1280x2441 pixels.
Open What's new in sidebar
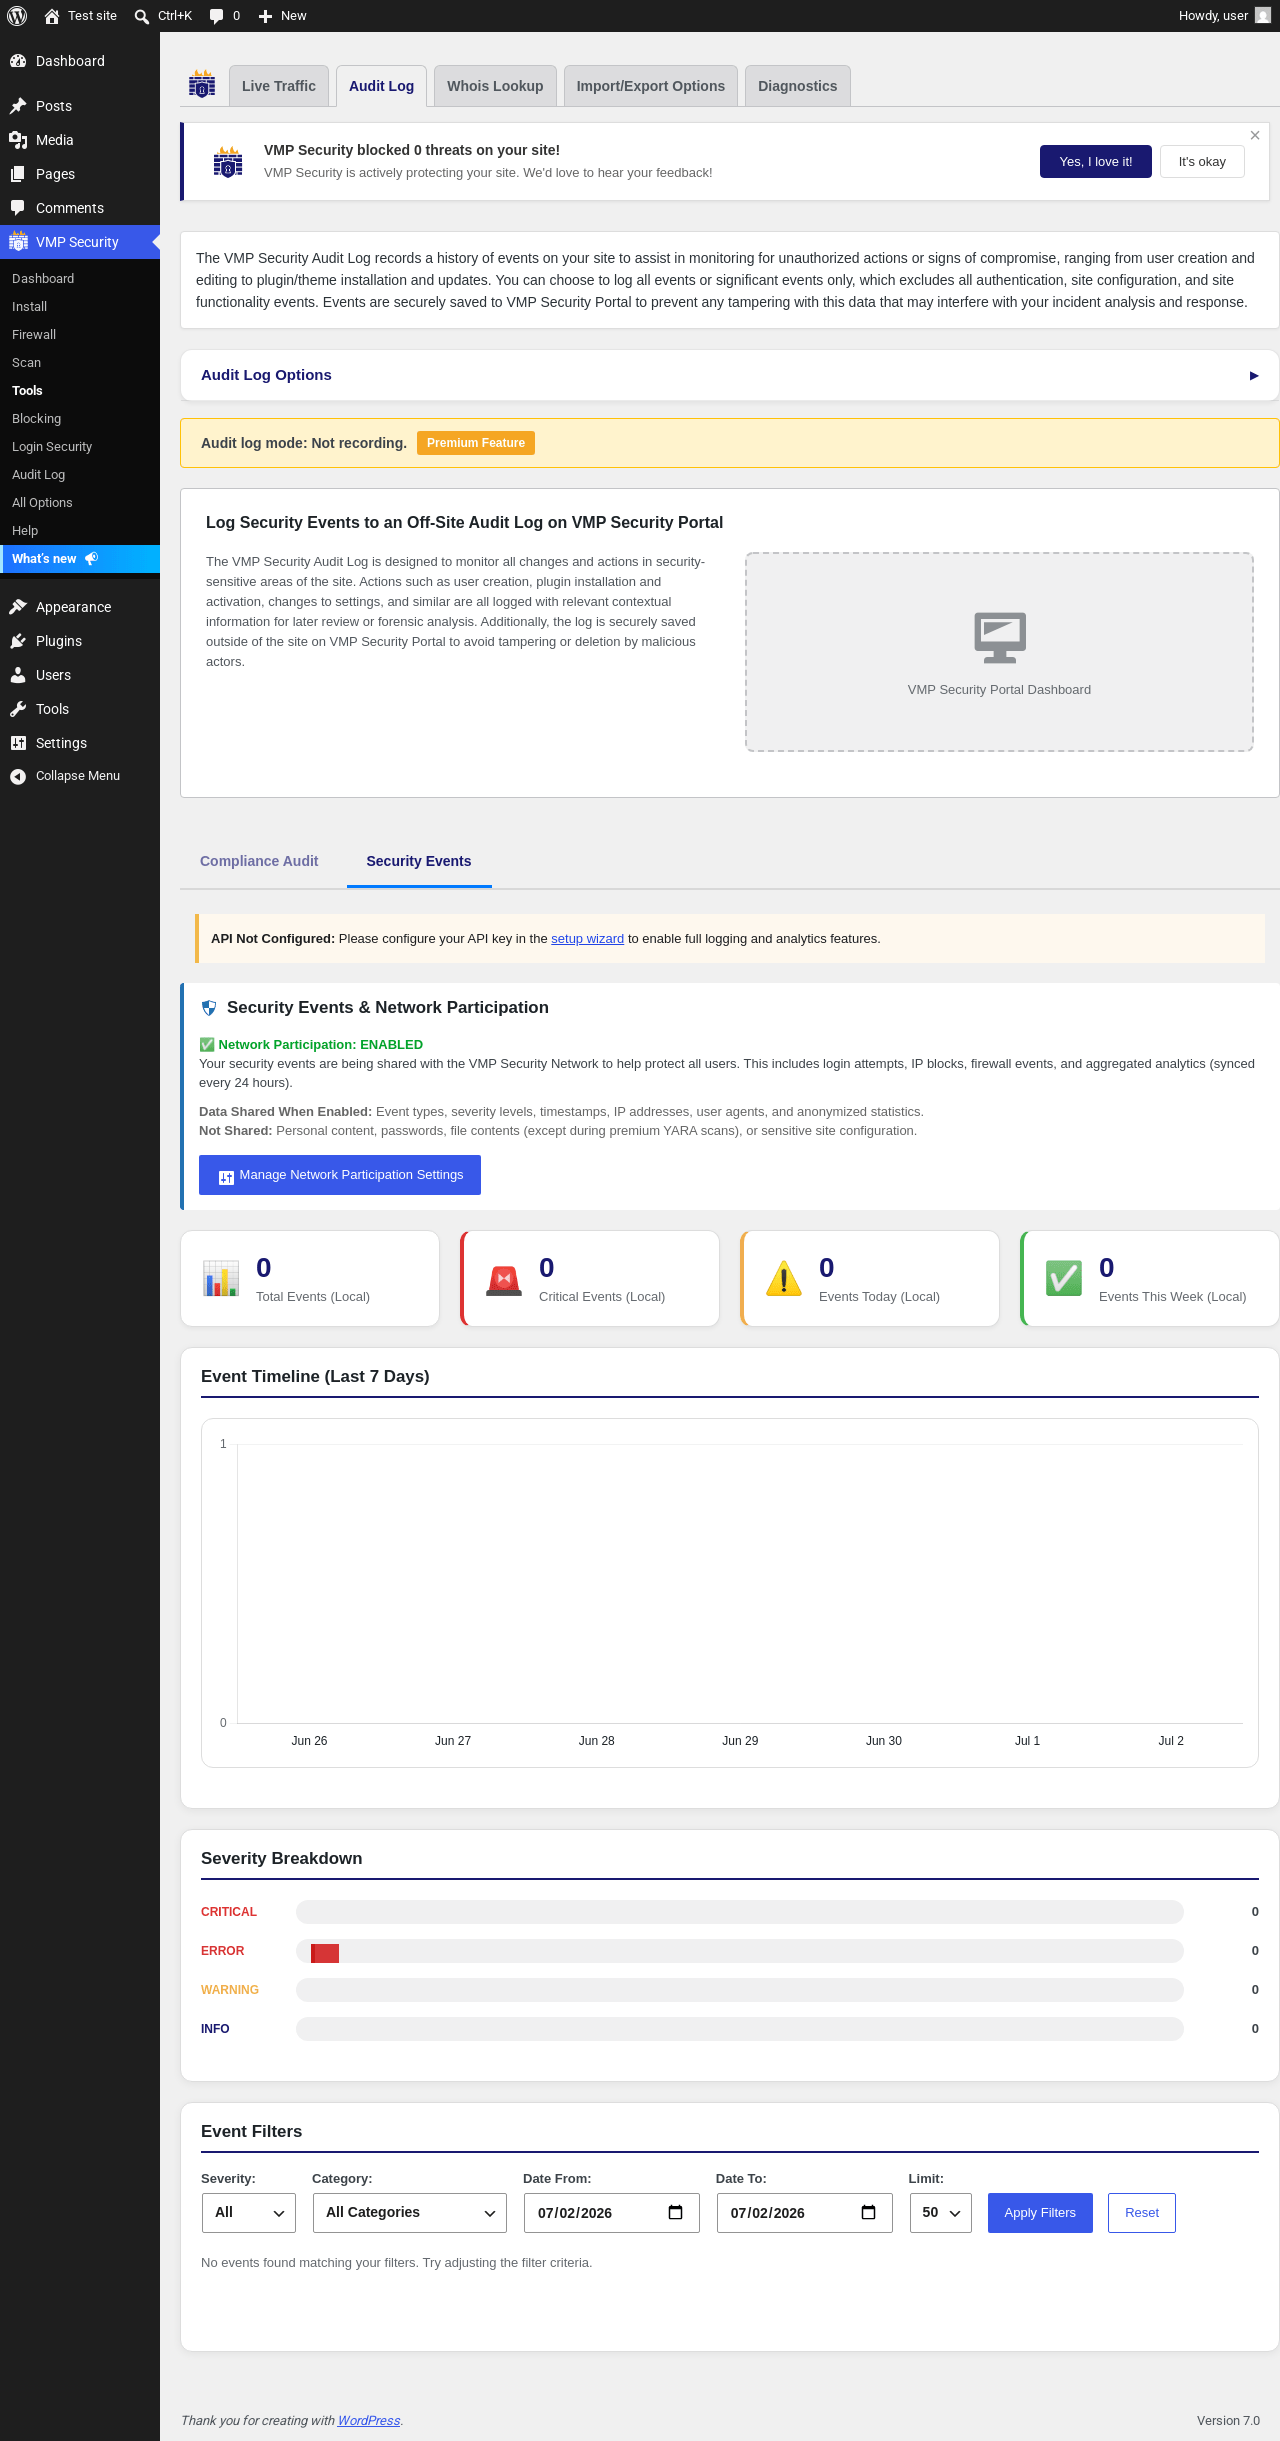(80, 559)
